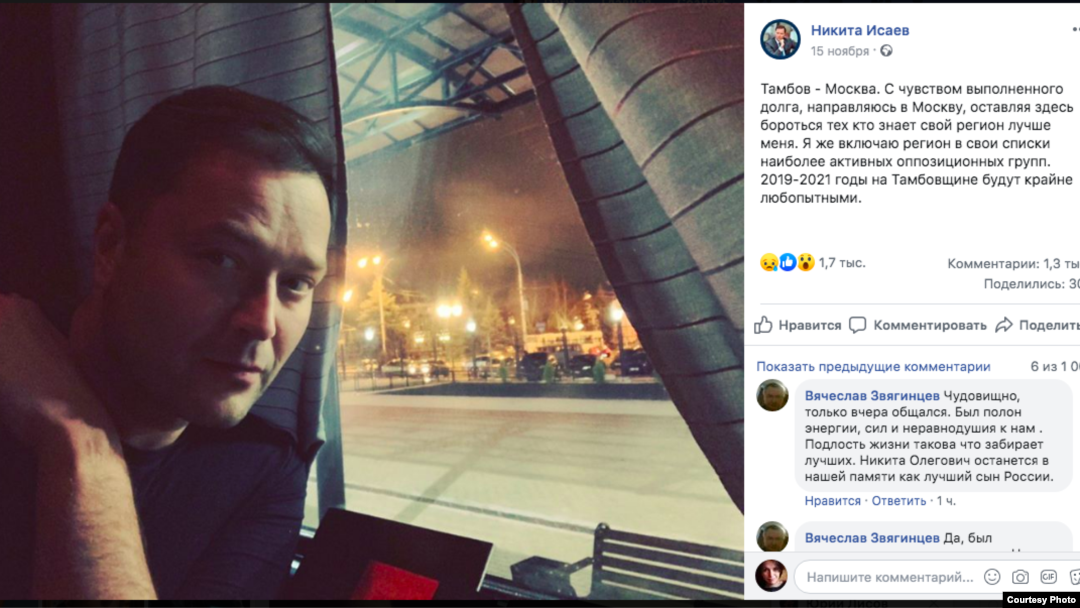The image size is (1080, 608).
Task: Open the comments count link
Action: (1012, 264)
